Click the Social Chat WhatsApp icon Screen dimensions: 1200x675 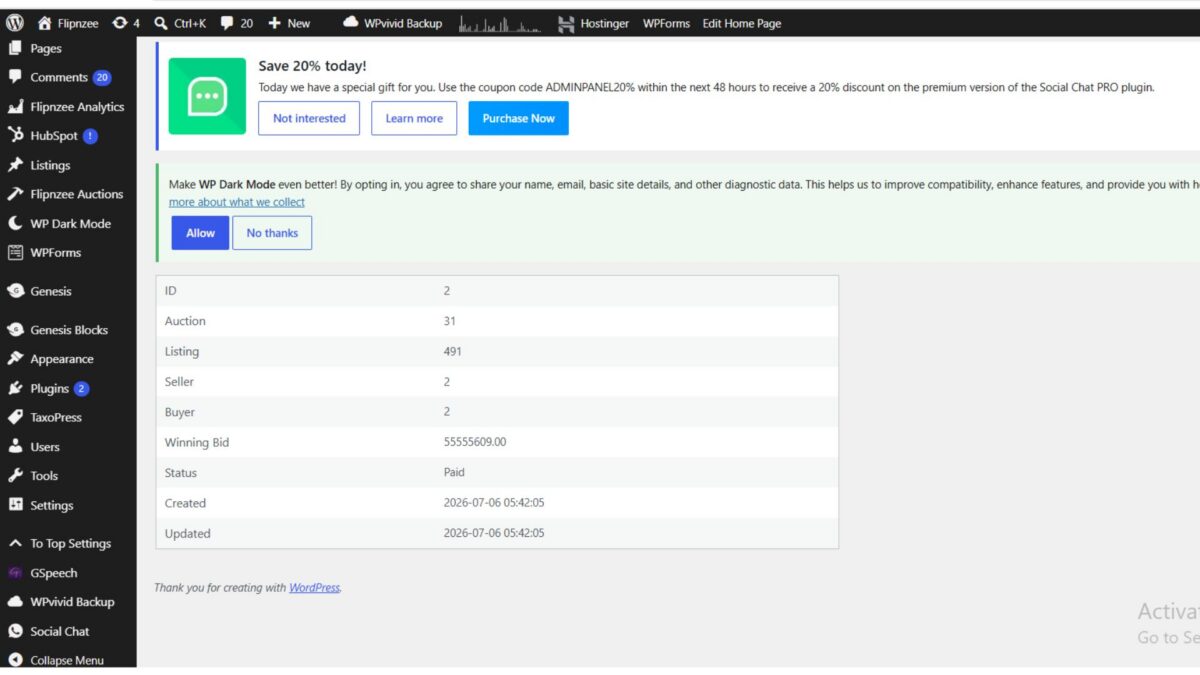pyautogui.click(x=15, y=631)
